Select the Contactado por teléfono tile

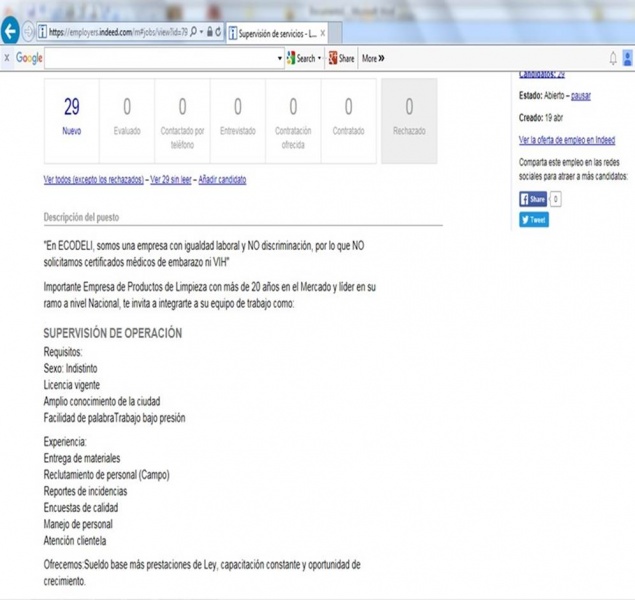point(182,121)
